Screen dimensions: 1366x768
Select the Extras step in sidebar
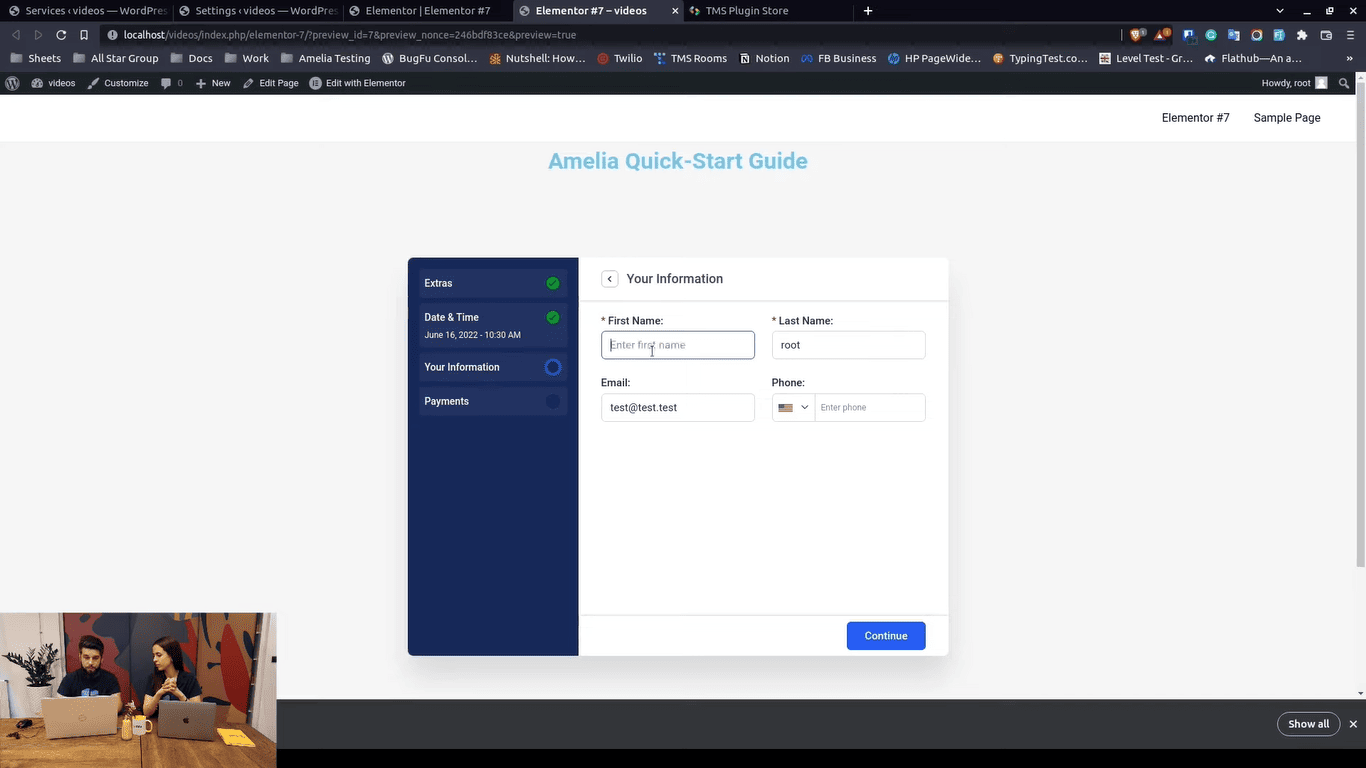pos(493,283)
